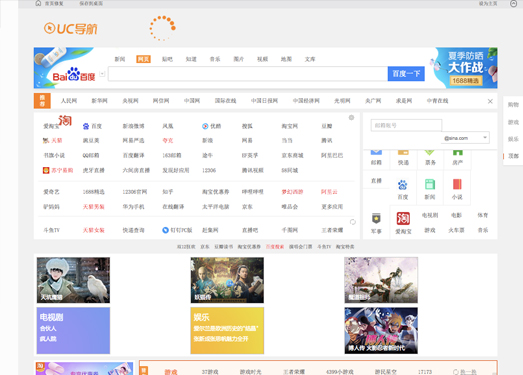Open the 优酷 link with its play icon
Viewport: 523px width, 375px height.
211,126
